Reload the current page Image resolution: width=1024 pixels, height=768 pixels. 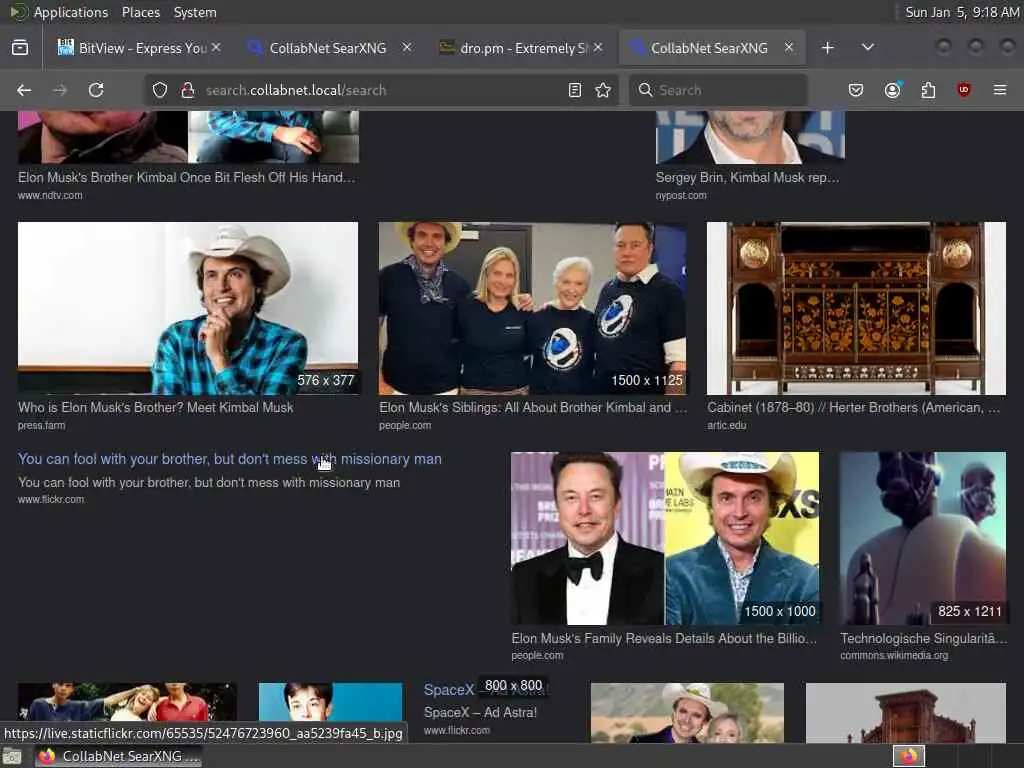96,90
